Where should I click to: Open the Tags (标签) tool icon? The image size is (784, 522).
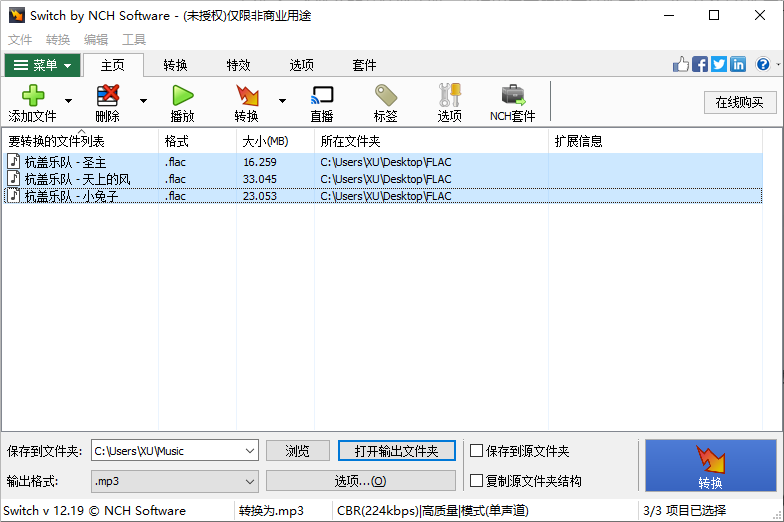[386, 95]
